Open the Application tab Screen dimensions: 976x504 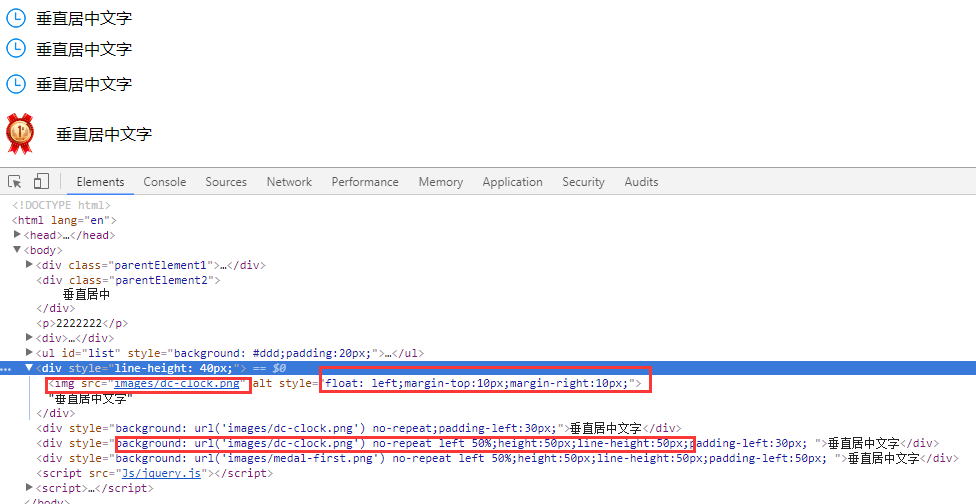[512, 182]
